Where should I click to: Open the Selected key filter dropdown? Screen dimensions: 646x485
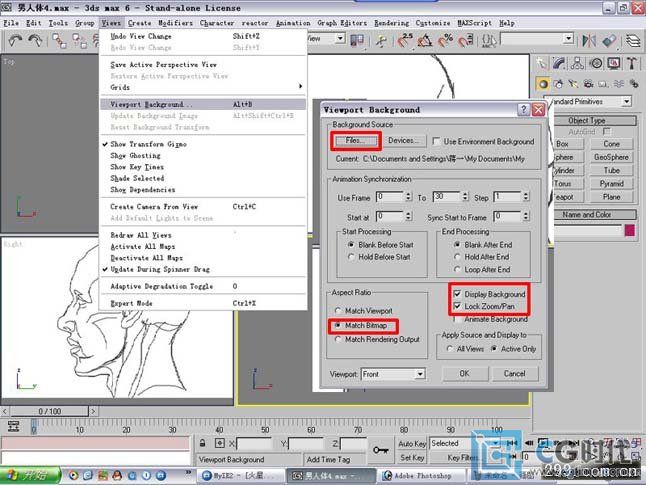(496, 443)
